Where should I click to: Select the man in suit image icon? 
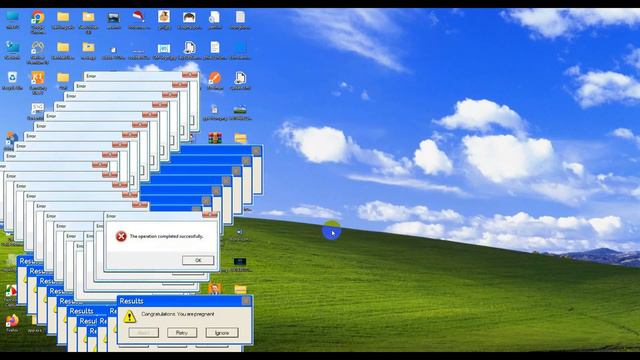coord(215,289)
